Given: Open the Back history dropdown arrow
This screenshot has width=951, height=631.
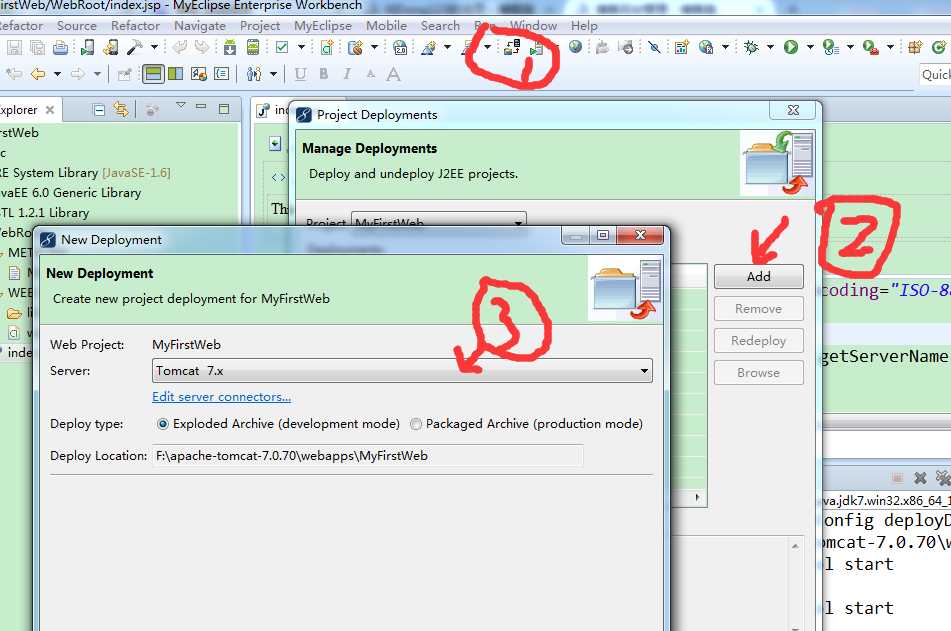Looking at the screenshot, I should coord(58,74).
